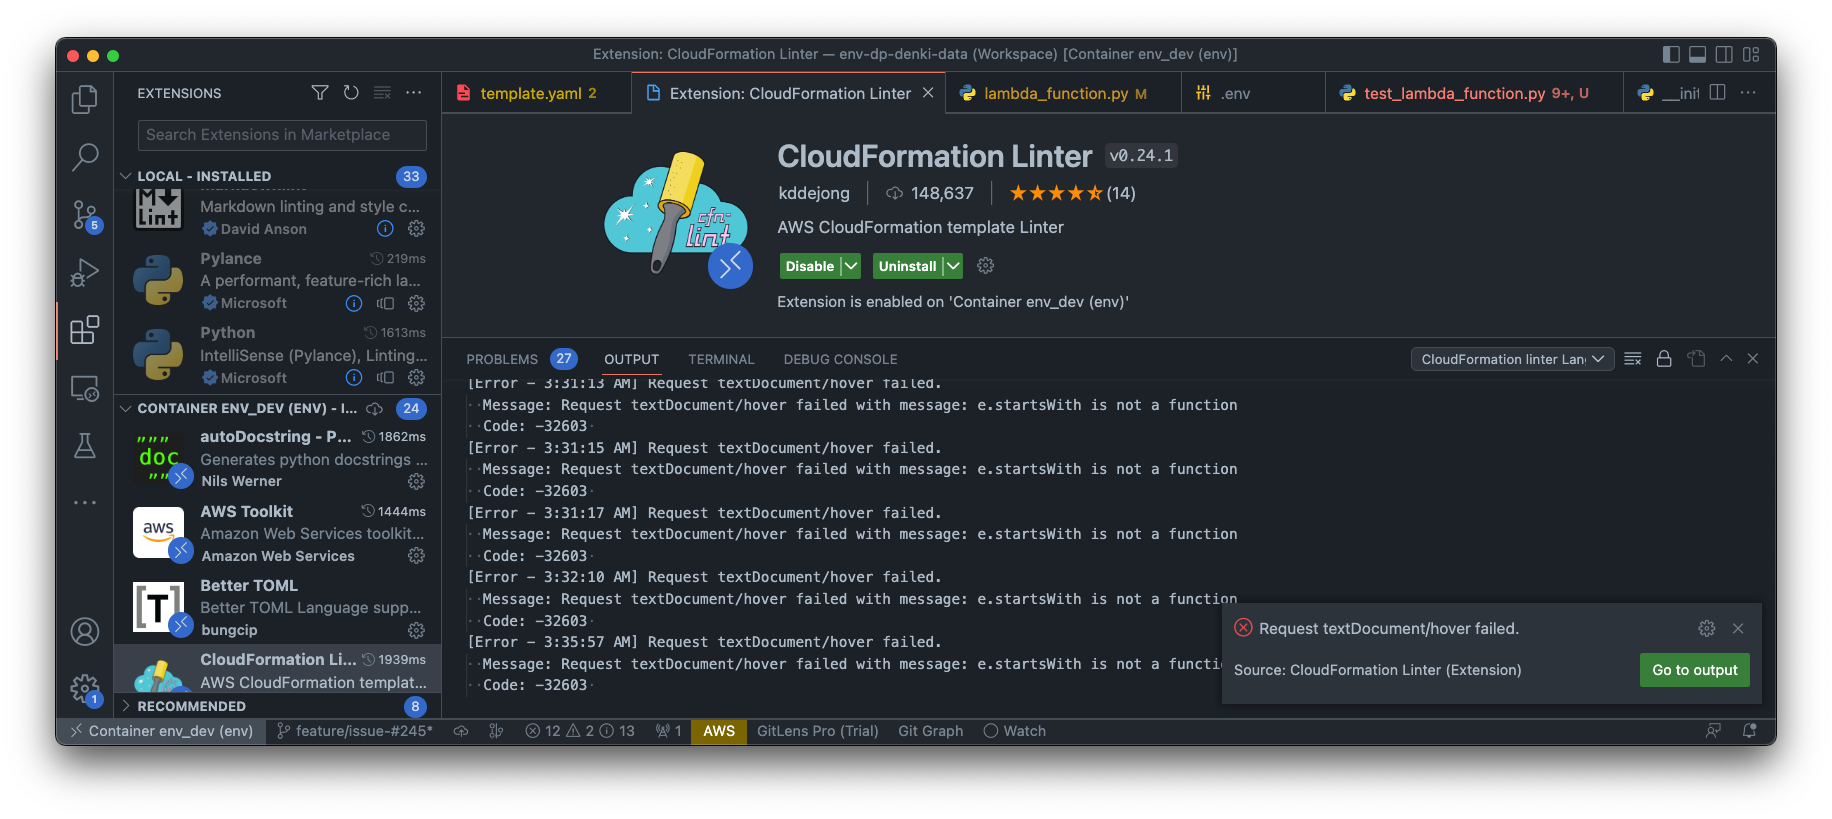Refresh the extensions list
This screenshot has height=819, width=1832.
[x=351, y=93]
